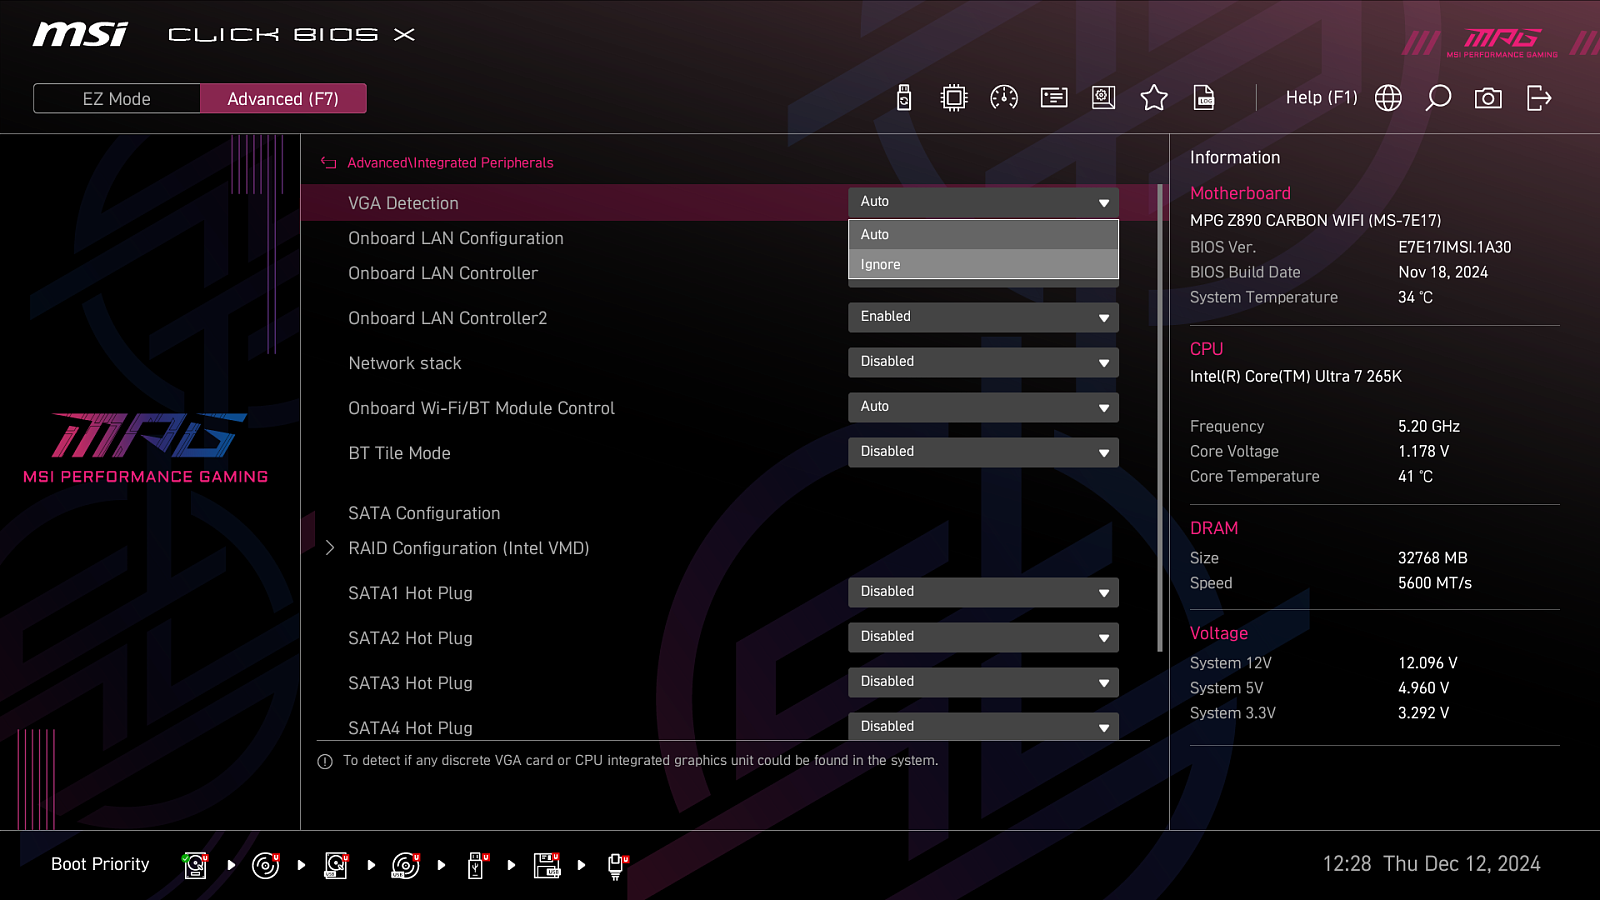
Task: Take a screenshot with camera icon
Action: [x=1488, y=98]
